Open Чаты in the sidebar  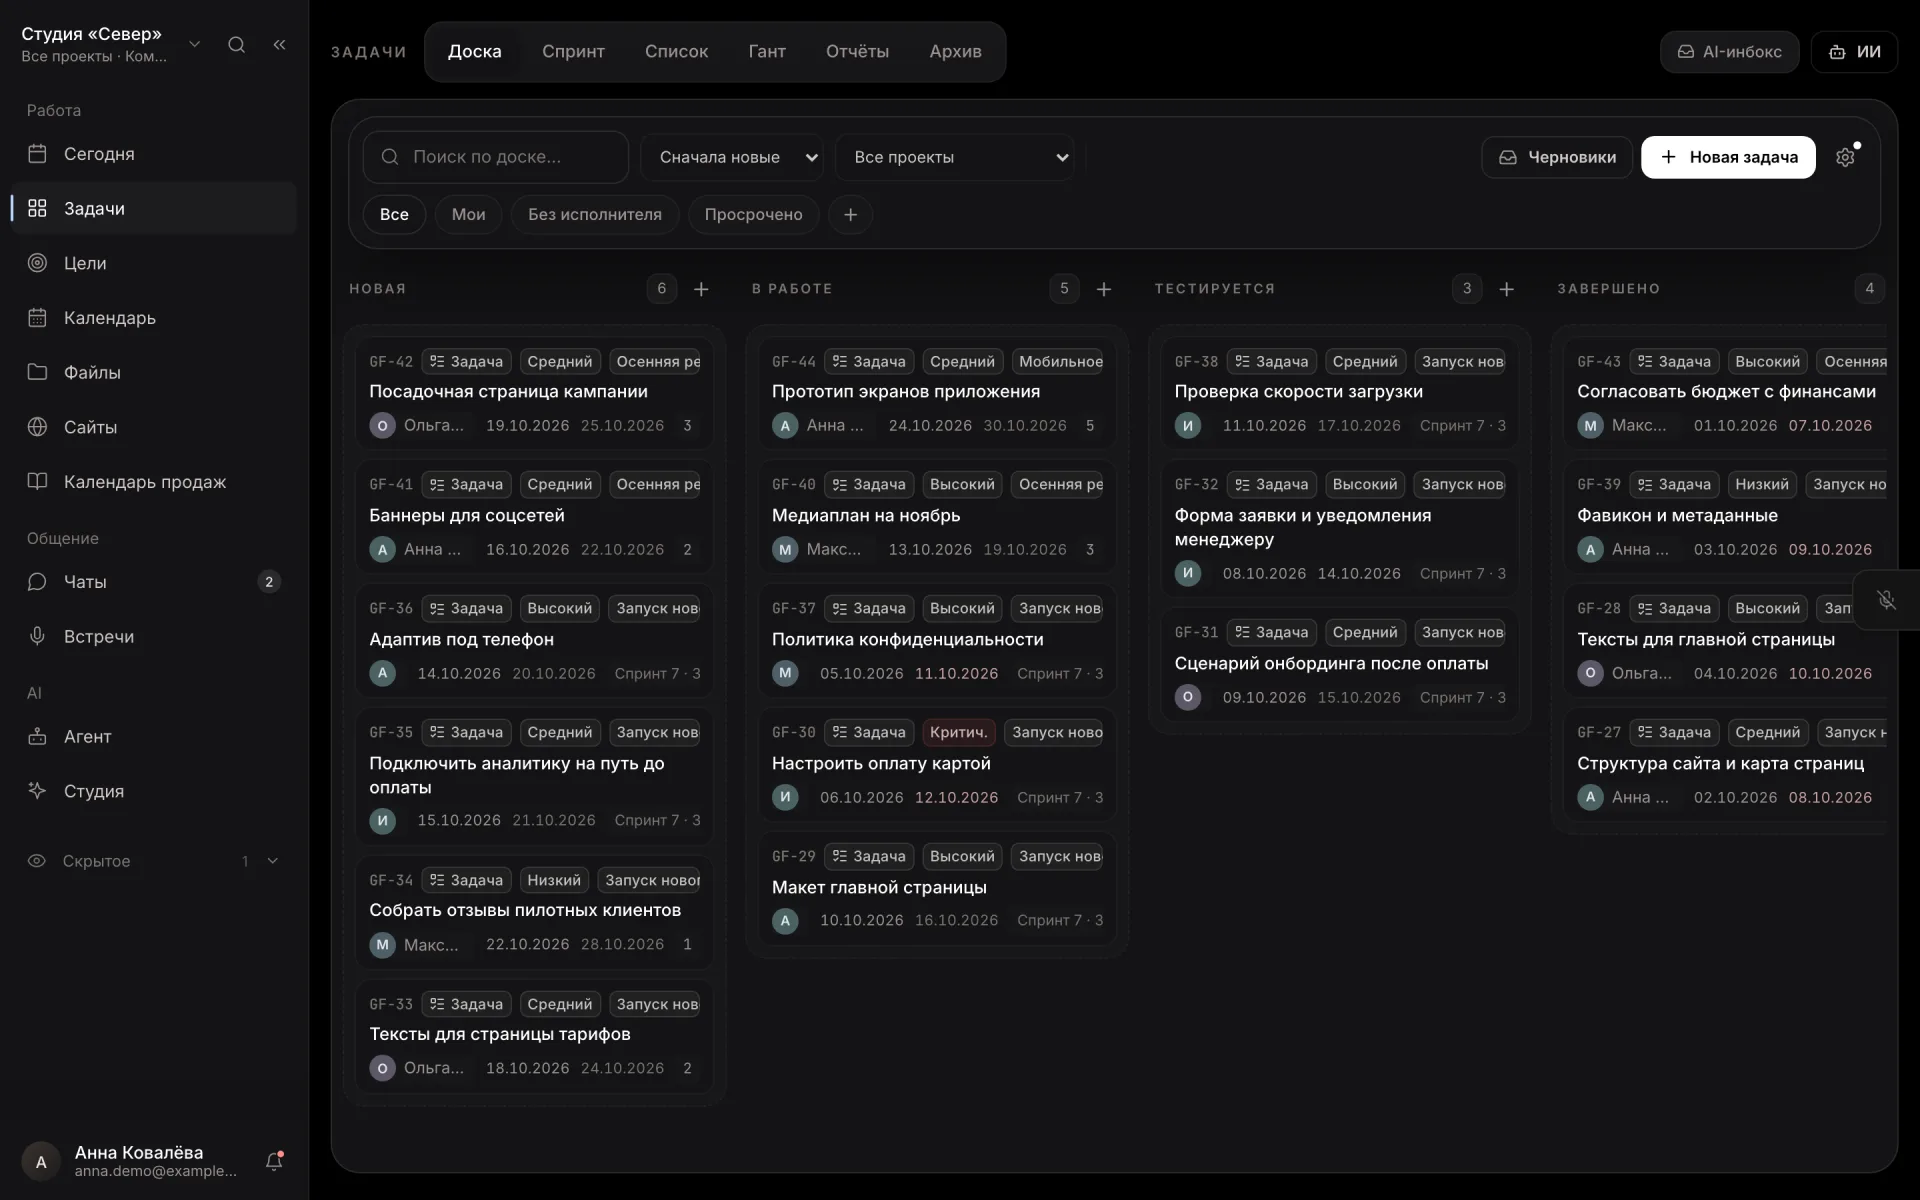click(154, 582)
